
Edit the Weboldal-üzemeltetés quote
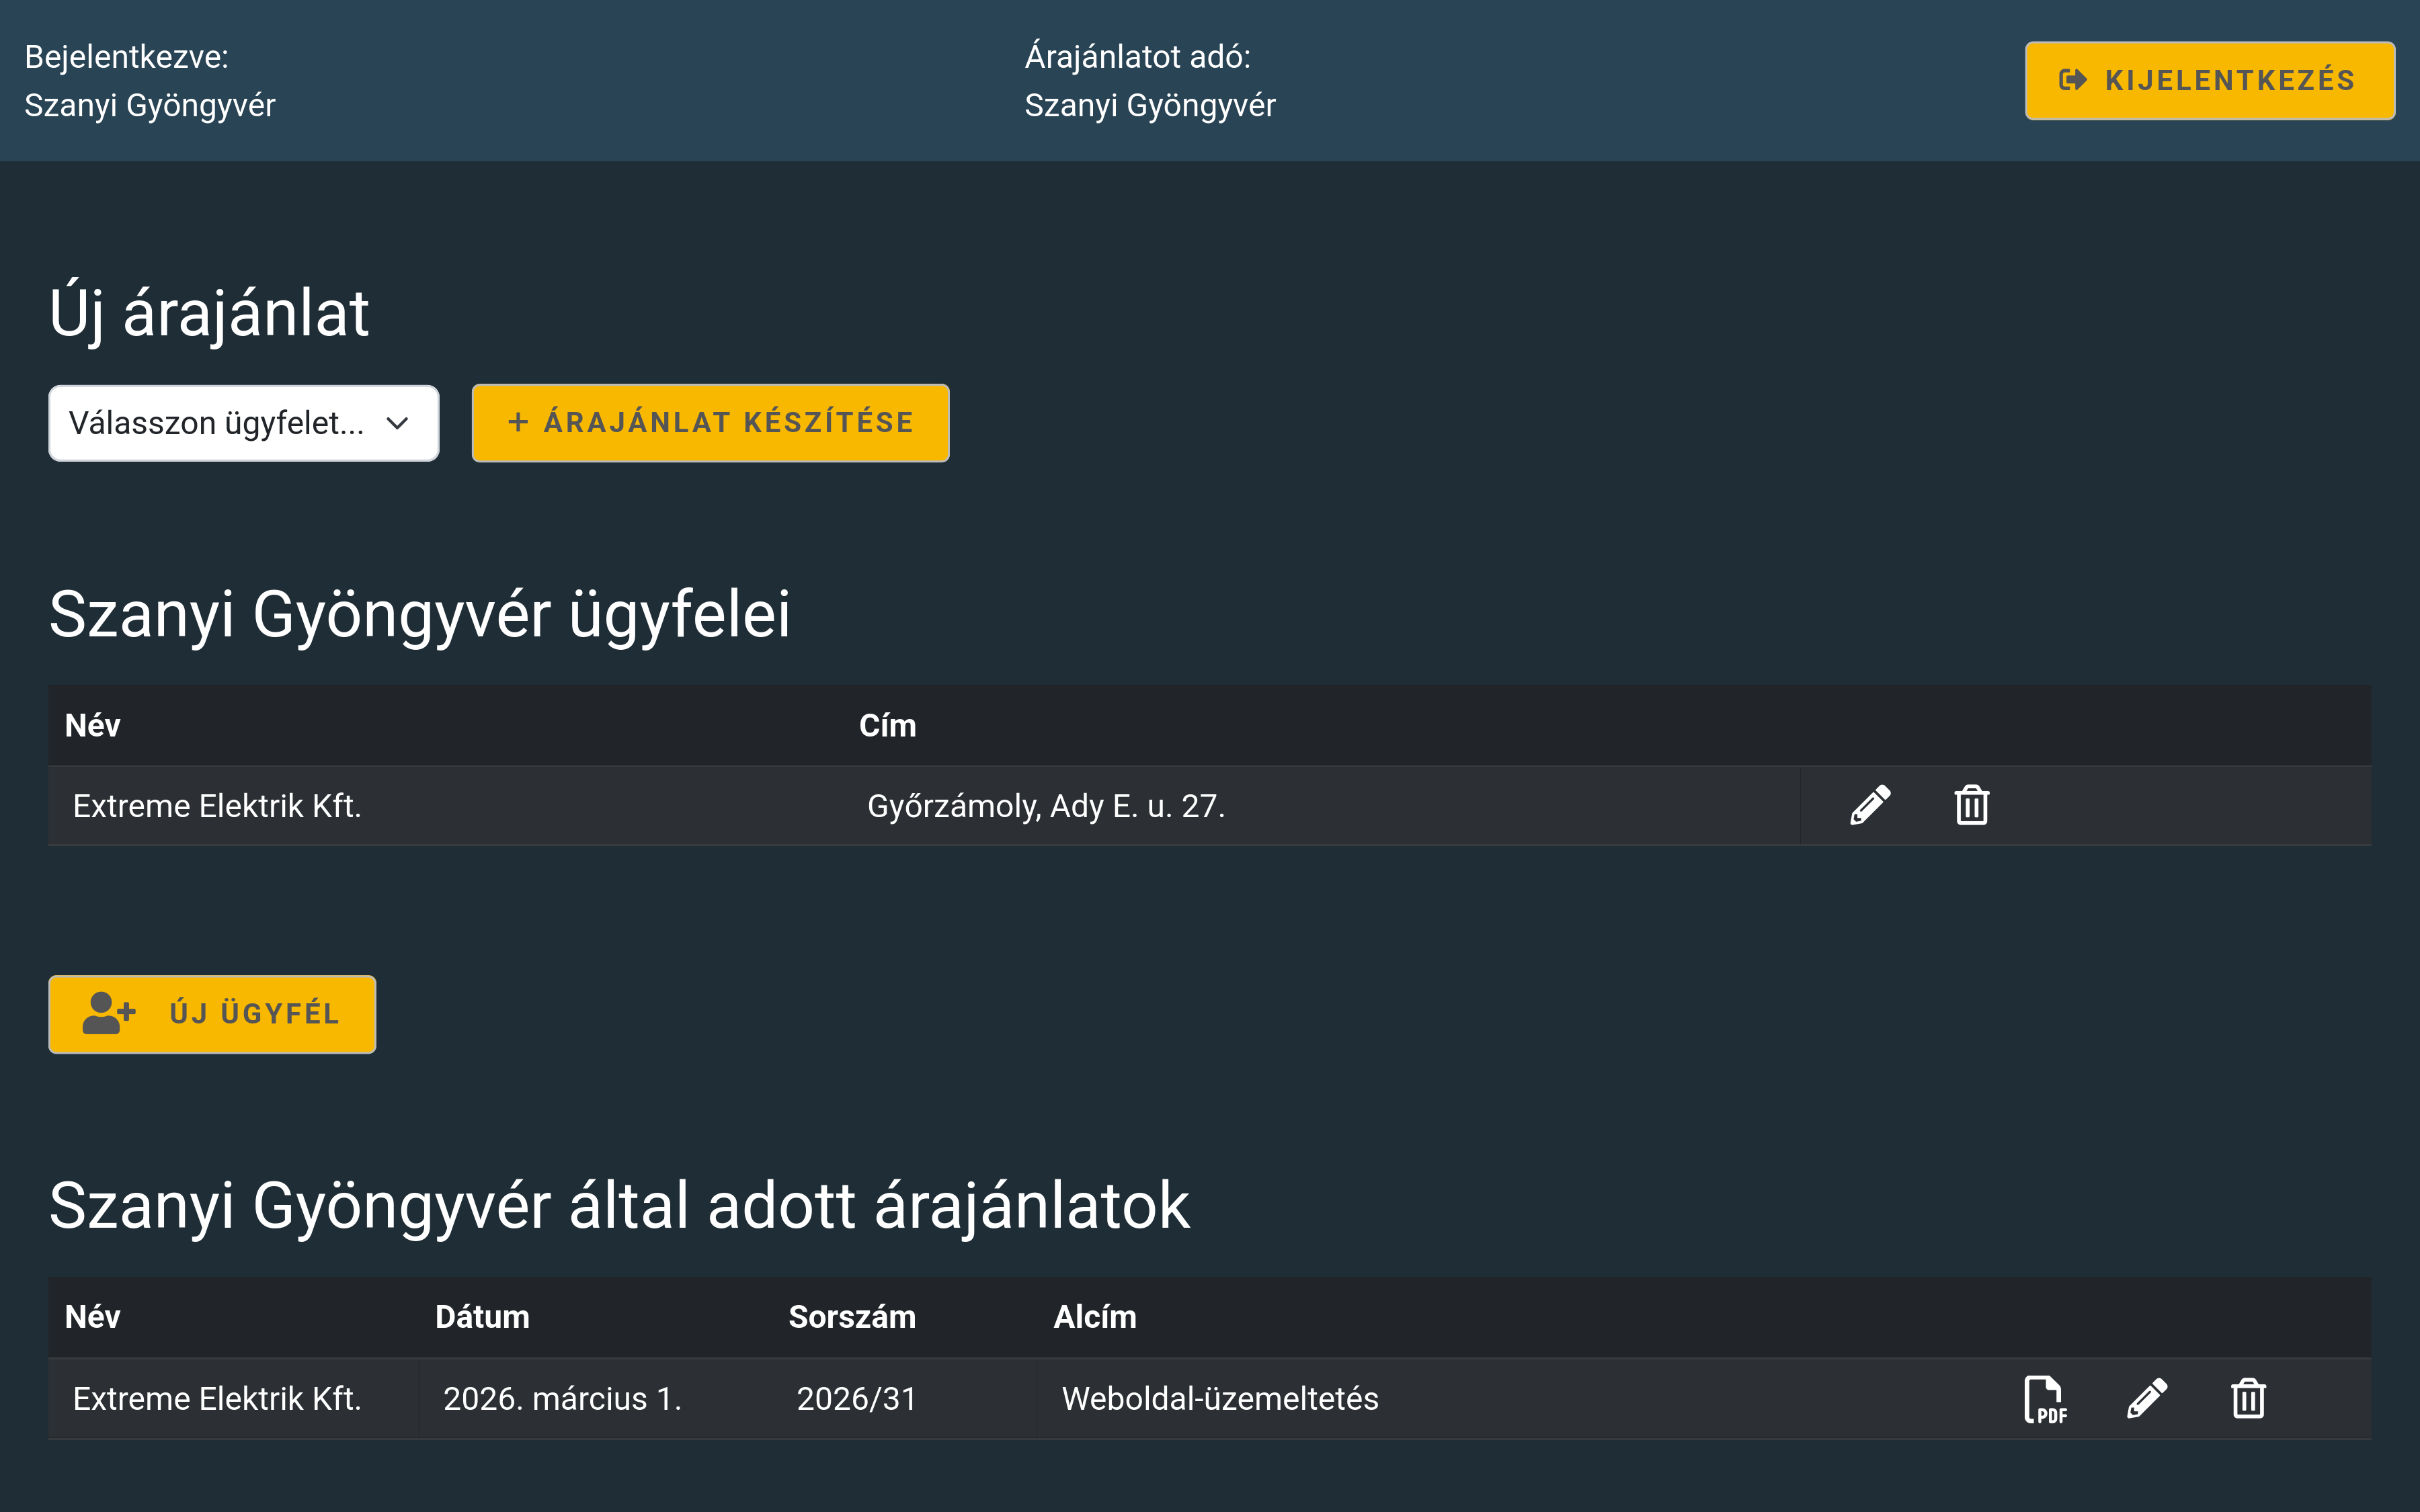click(2147, 1398)
